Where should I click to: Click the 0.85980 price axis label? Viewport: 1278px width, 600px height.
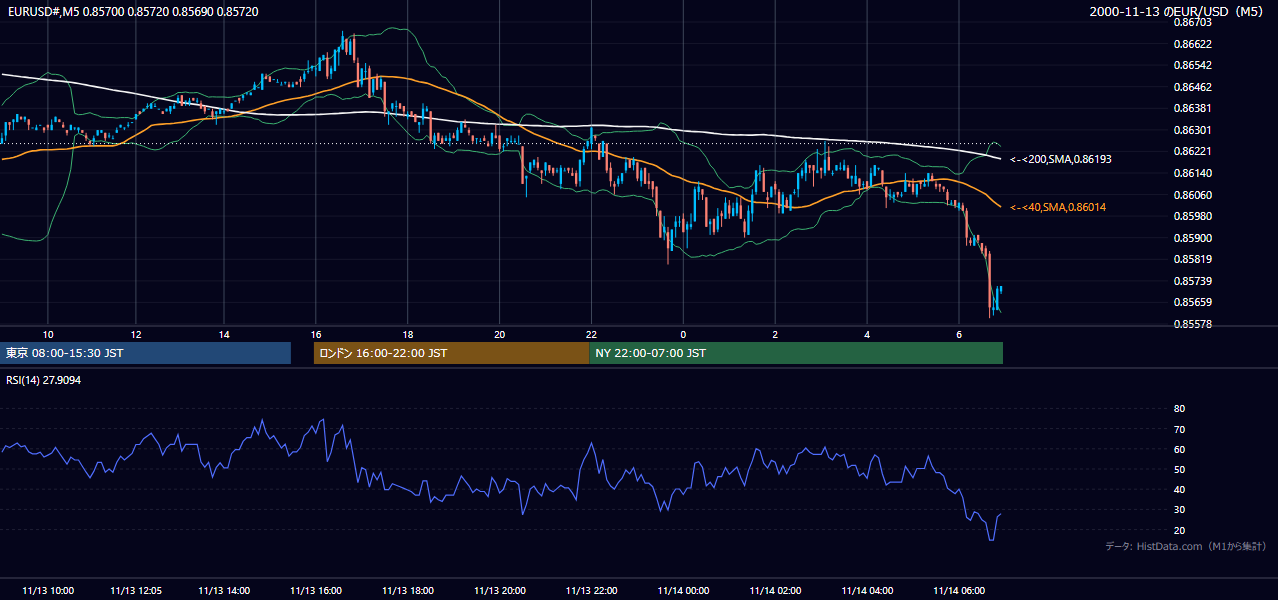pyautogui.click(x=1192, y=216)
